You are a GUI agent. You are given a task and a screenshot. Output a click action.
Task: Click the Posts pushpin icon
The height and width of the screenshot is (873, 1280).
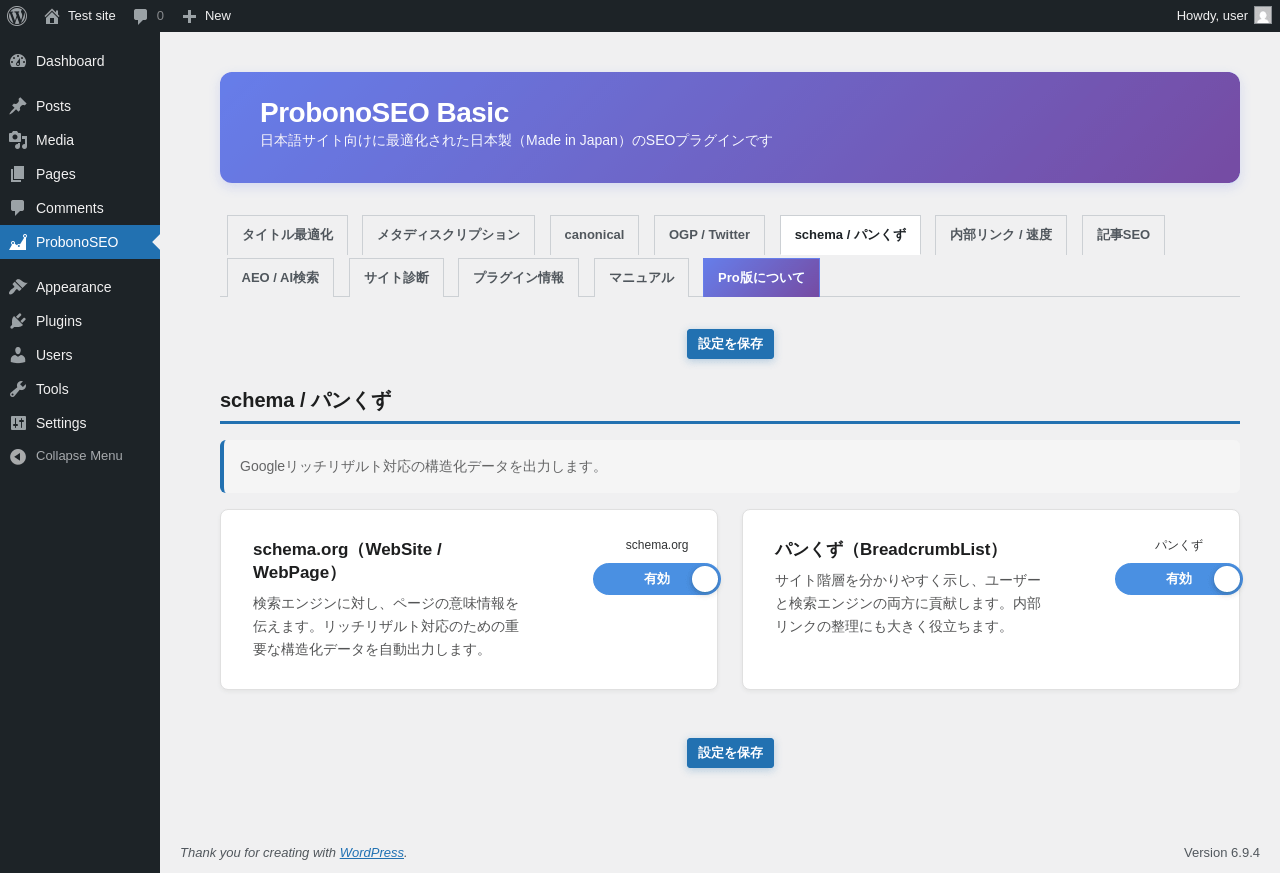[18, 106]
